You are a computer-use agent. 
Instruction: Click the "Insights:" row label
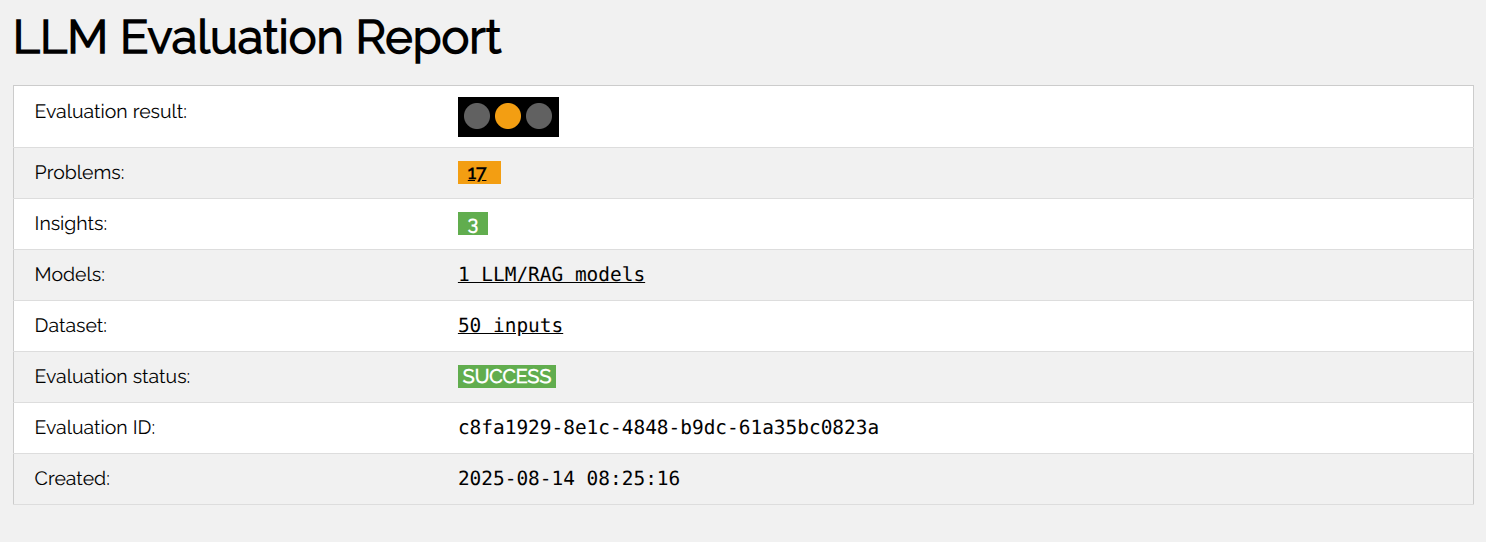[x=71, y=224]
